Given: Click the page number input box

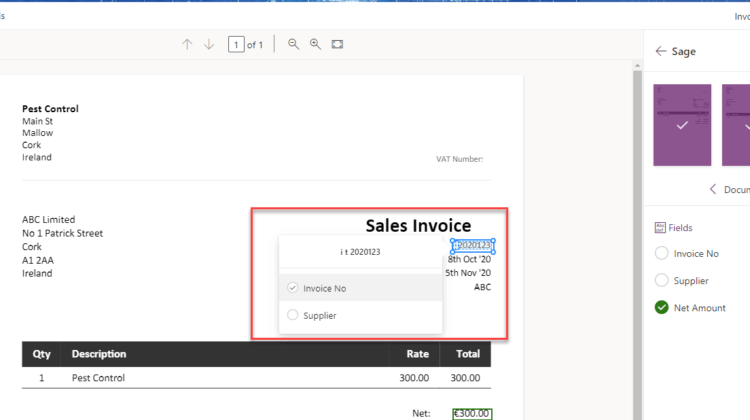Looking at the screenshot, I should (x=236, y=45).
